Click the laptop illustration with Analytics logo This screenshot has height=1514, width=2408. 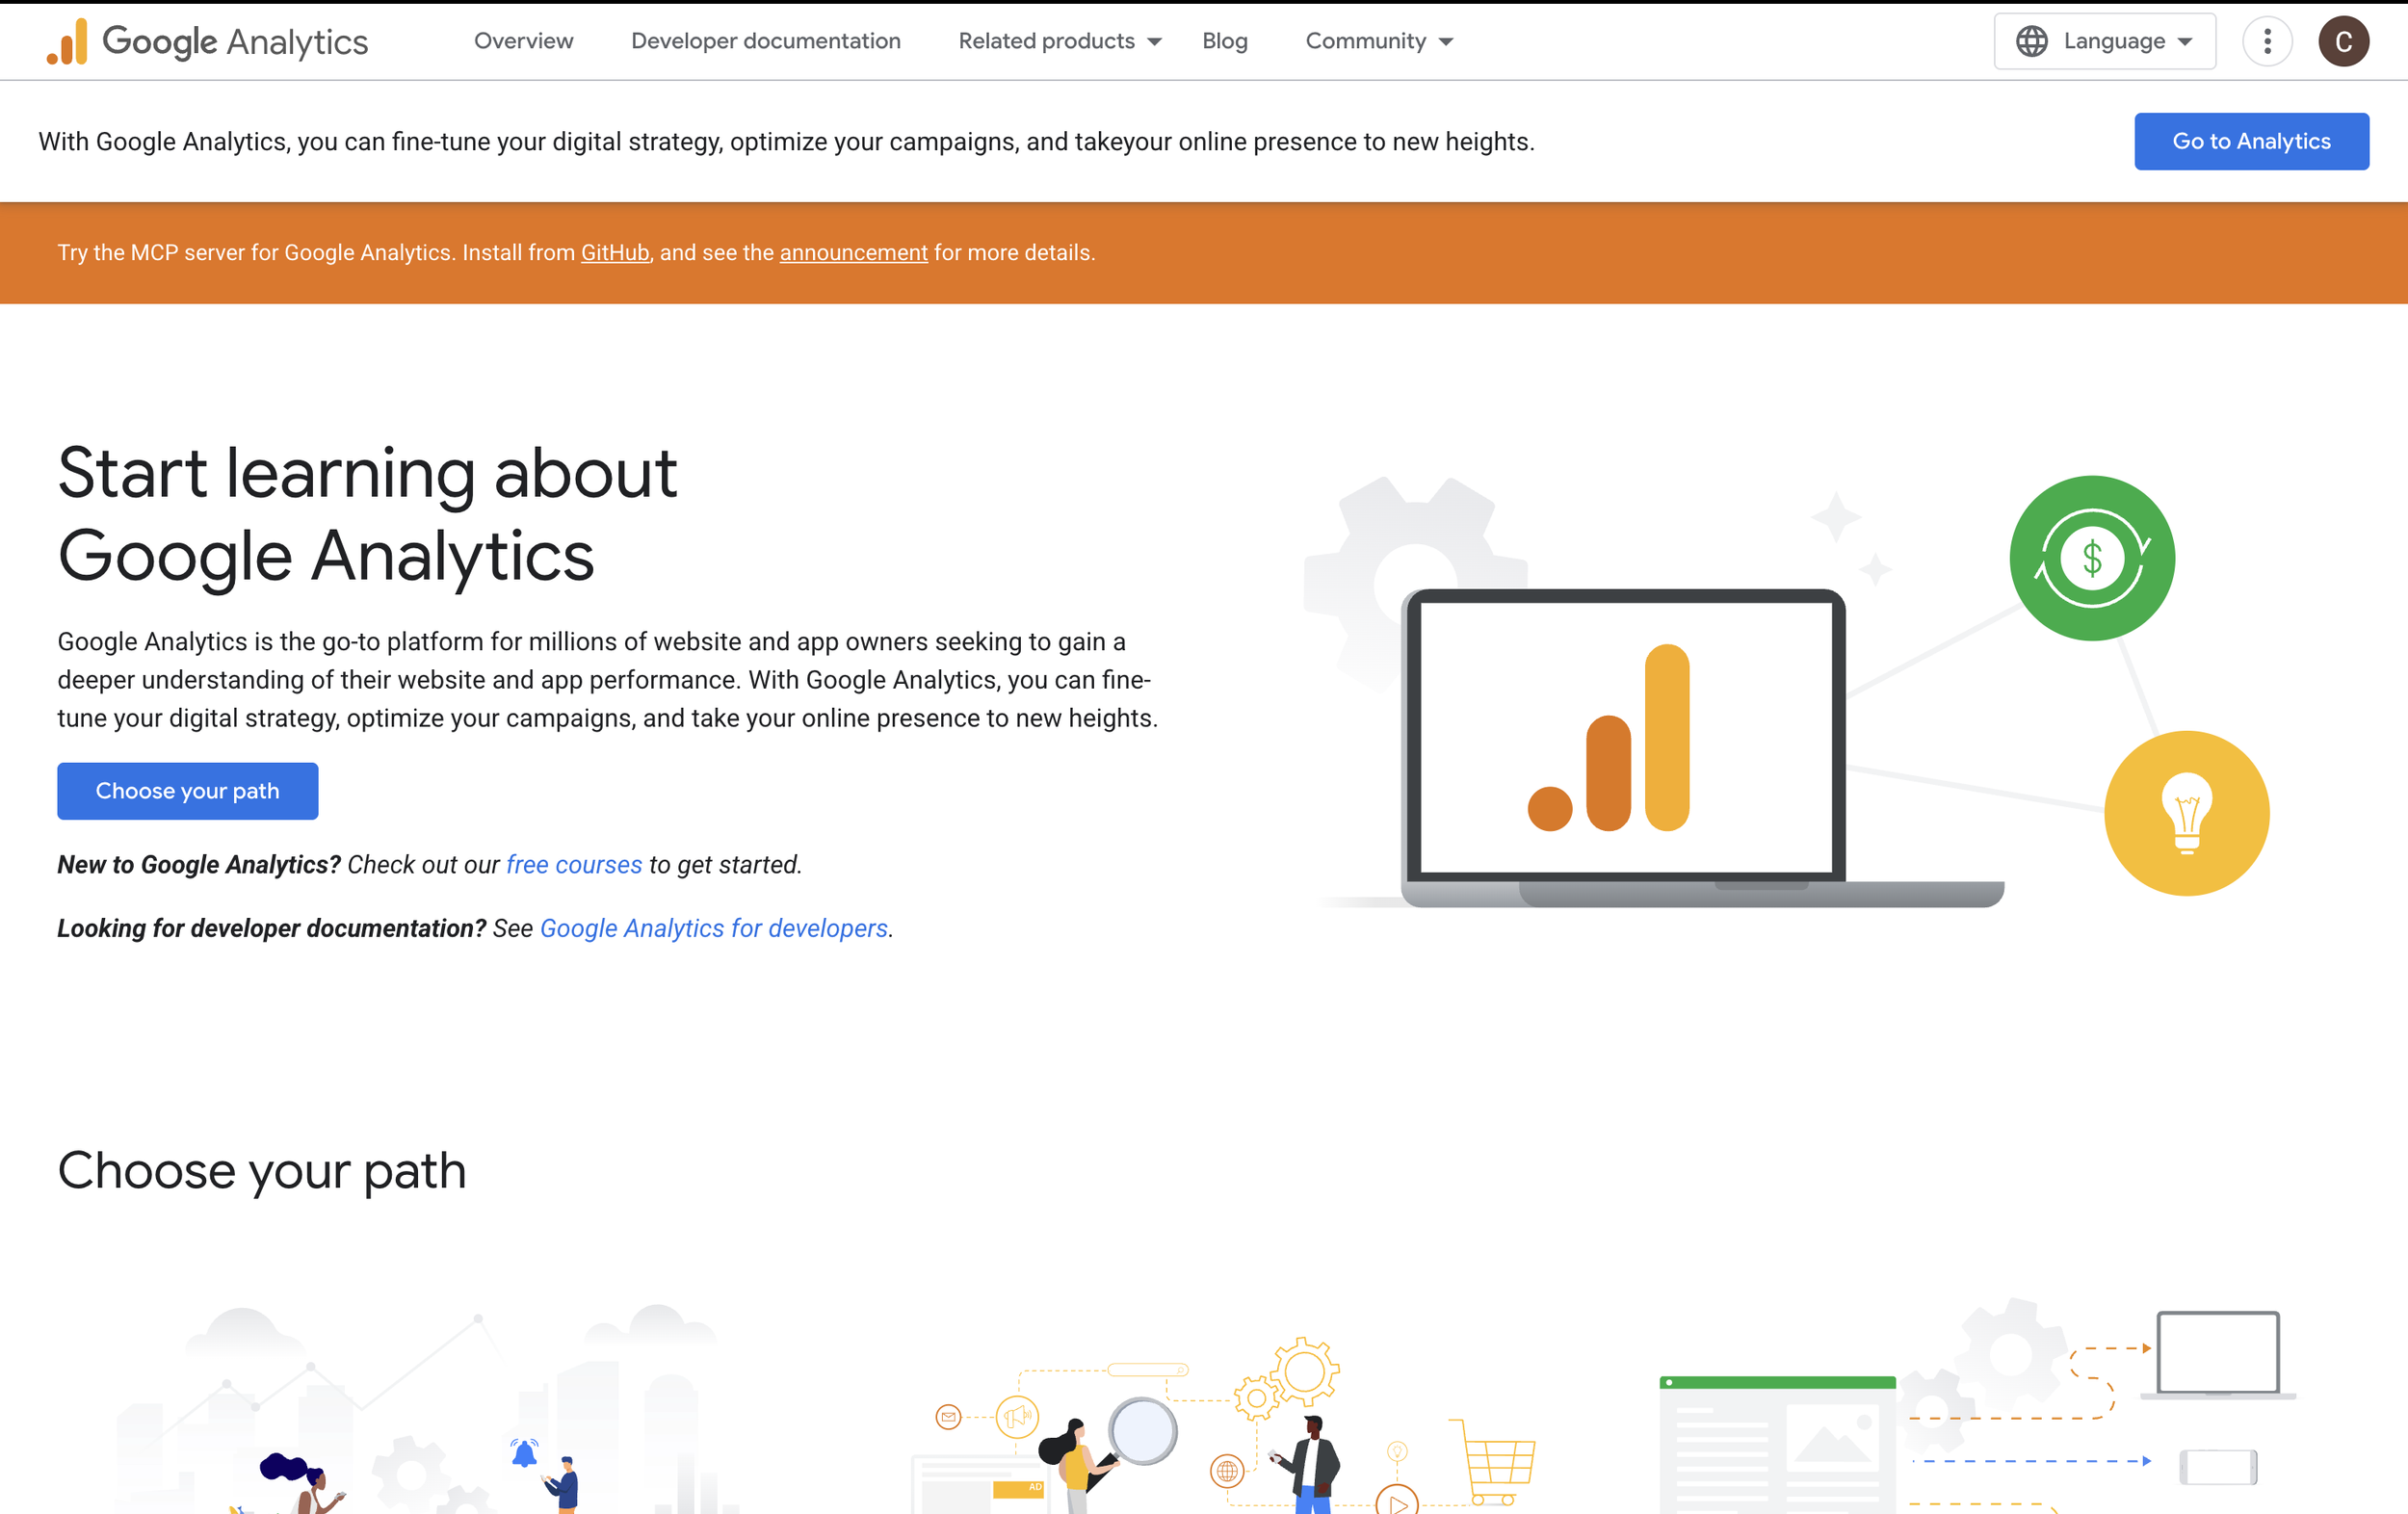tap(1627, 740)
